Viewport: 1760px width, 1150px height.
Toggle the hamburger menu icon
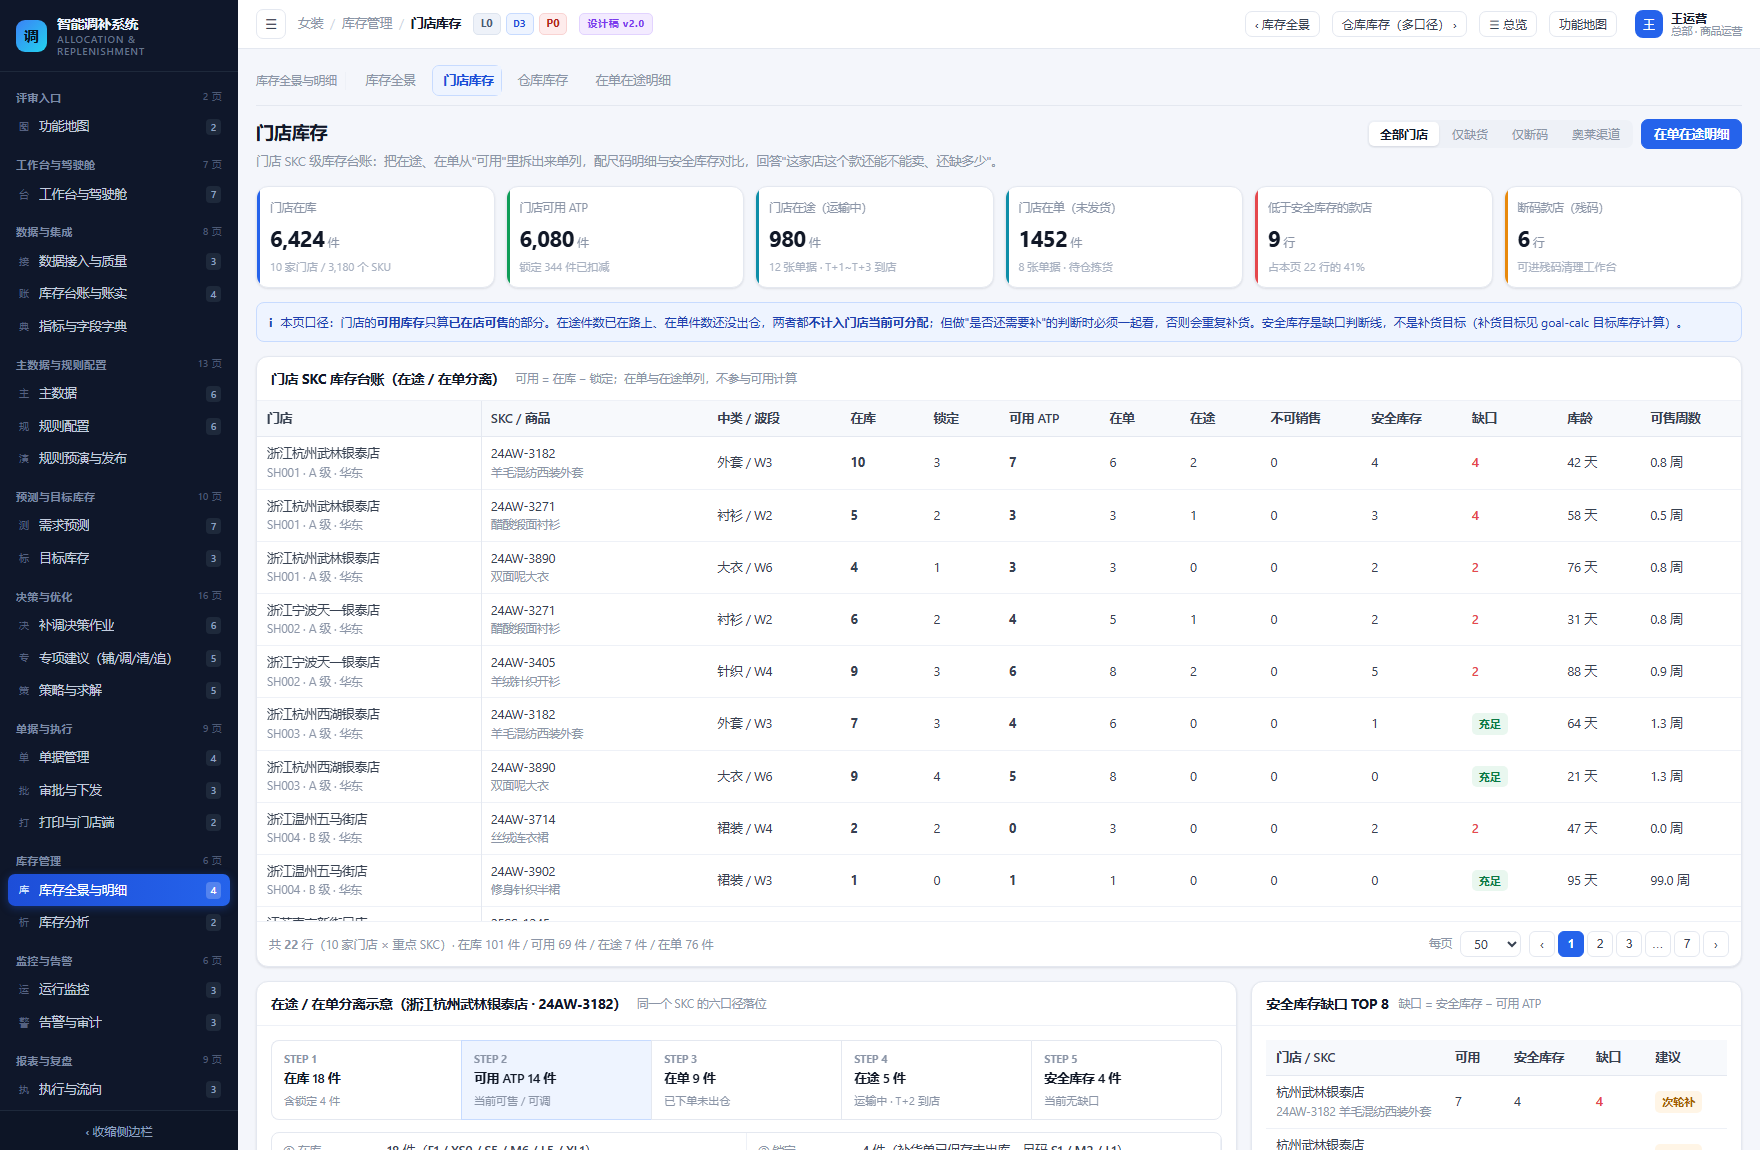coord(271,24)
